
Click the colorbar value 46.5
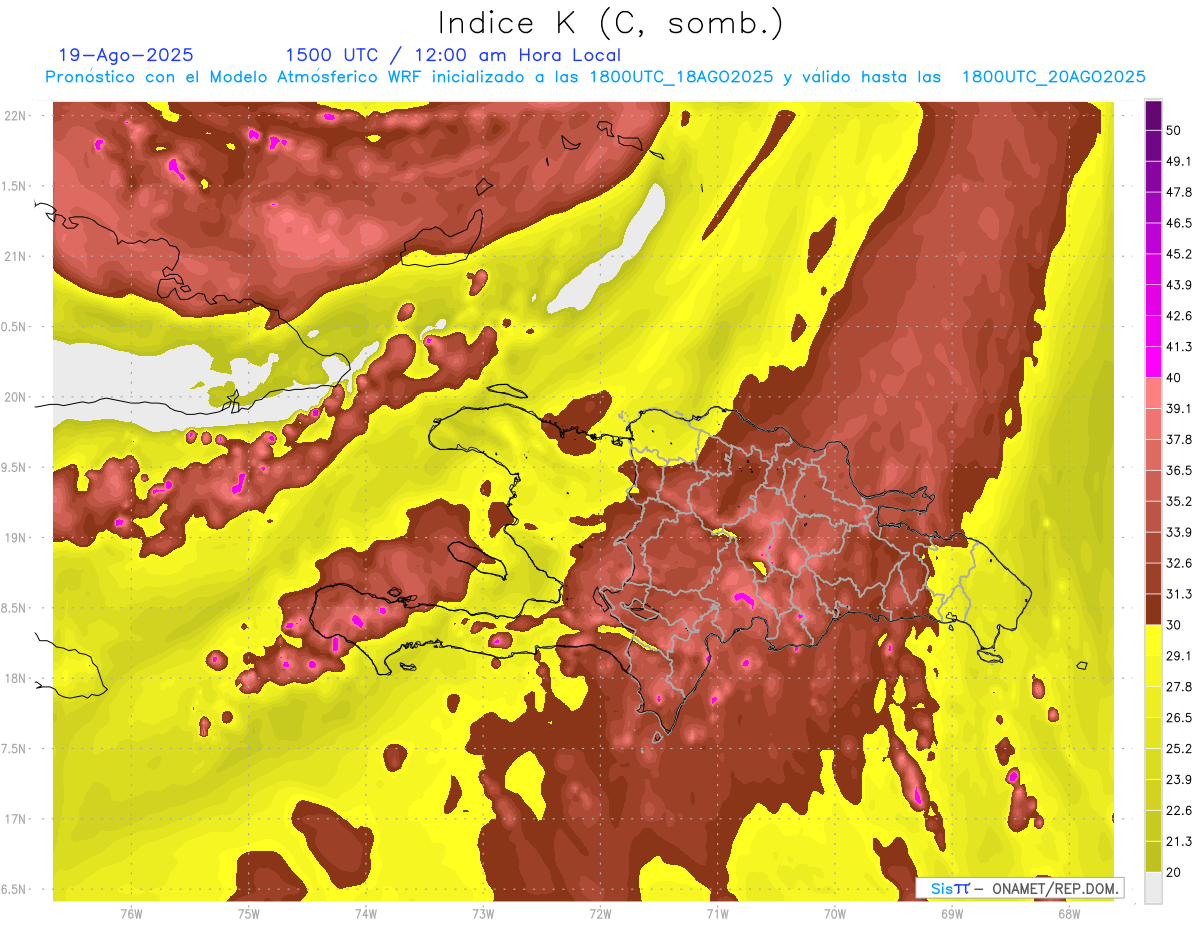pyautogui.click(x=1179, y=223)
